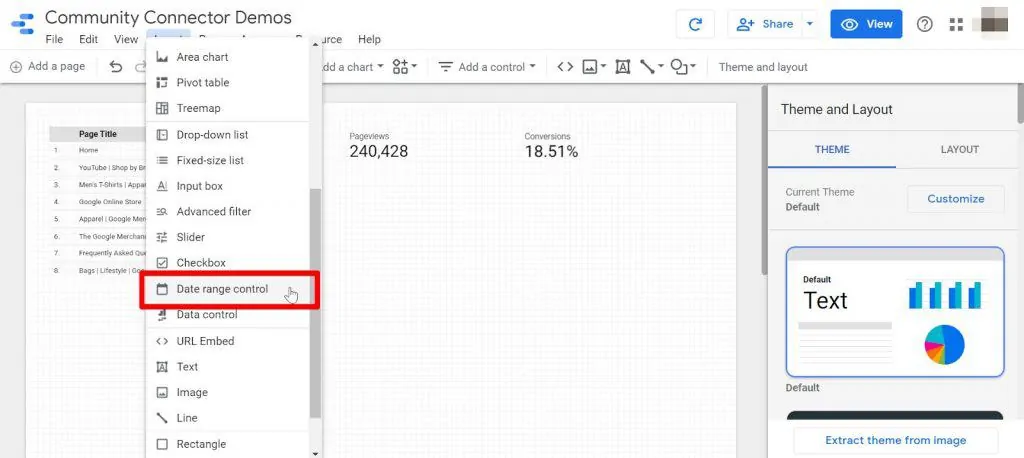This screenshot has height=458, width=1024.
Task: Switch to the LAYOUT tab
Action: [959, 149]
